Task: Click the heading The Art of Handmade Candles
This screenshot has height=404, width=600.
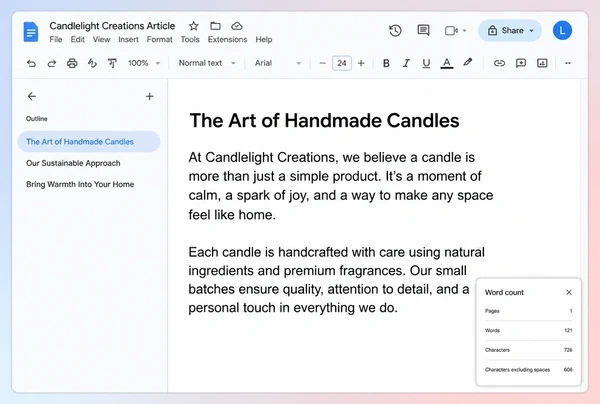Action: 324,121
